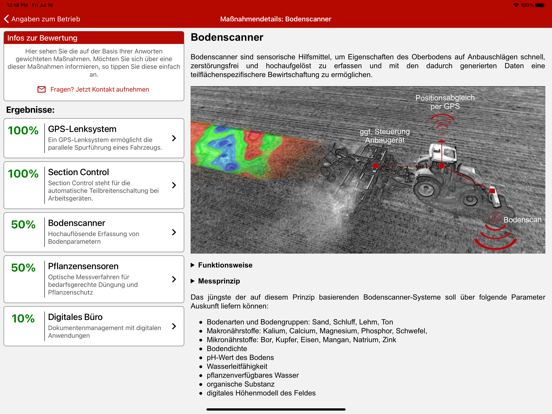Tap 'Bodendichte' bullet item

(227, 349)
